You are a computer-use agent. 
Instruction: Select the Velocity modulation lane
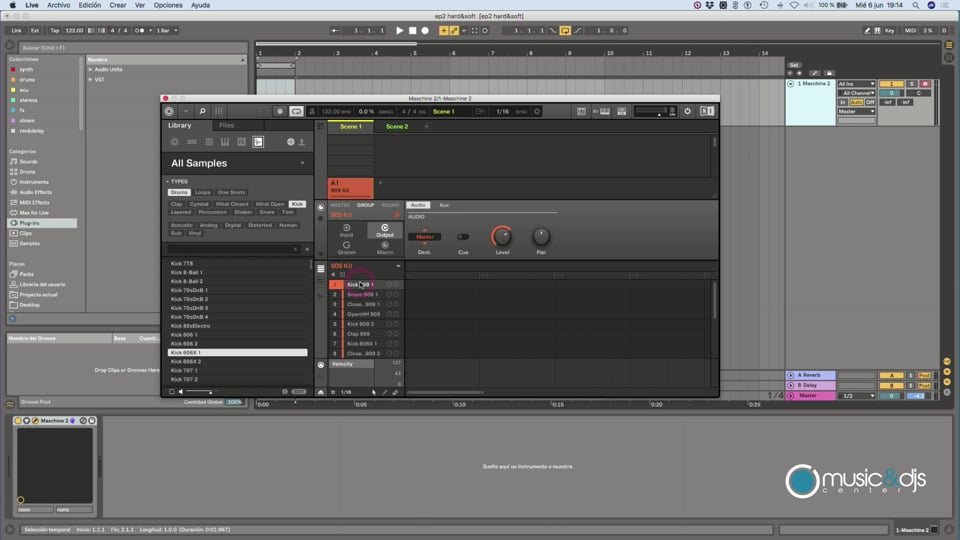point(351,364)
